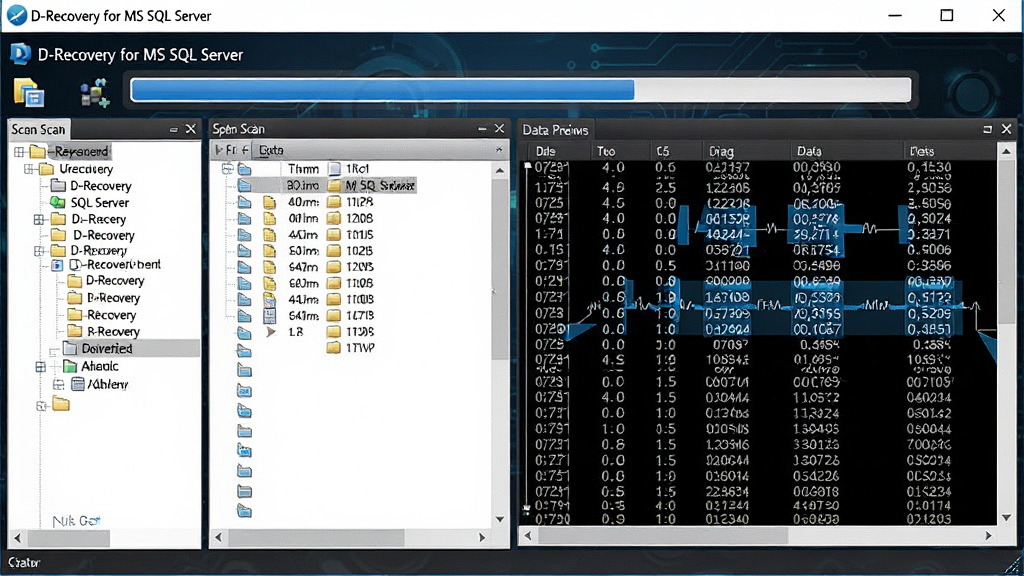The height and width of the screenshot is (576, 1024).
Task: Select the Scan Scan panel tab
Action: (x=39, y=129)
